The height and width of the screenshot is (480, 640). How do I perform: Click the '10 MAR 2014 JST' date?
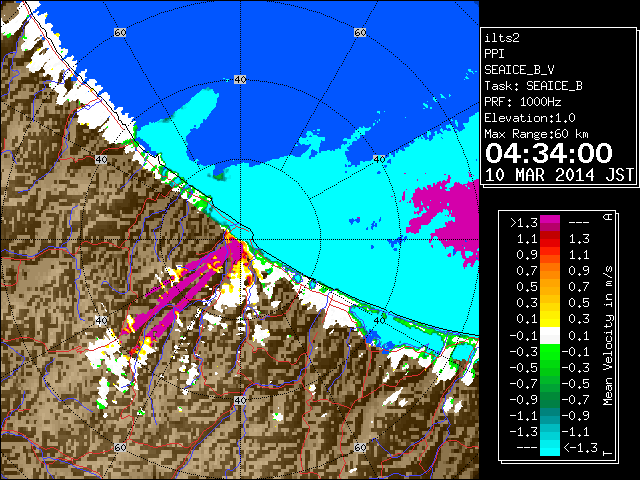pyautogui.click(x=559, y=175)
